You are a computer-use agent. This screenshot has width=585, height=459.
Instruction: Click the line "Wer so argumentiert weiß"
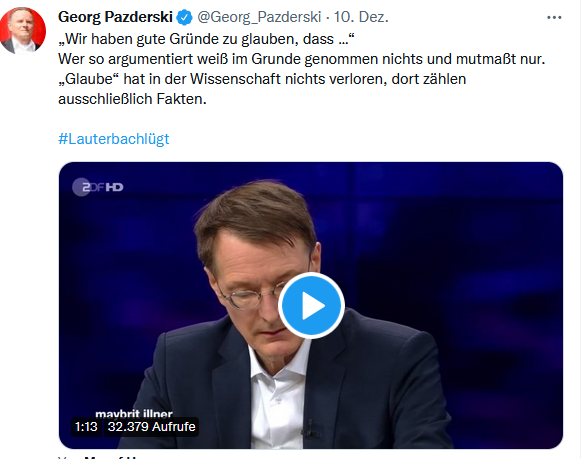pyautogui.click(x=301, y=59)
